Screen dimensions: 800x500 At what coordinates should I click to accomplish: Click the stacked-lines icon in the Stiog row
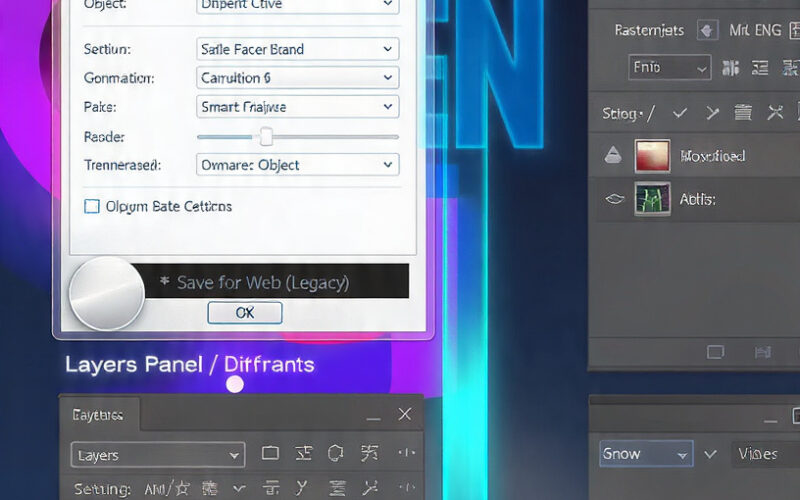[x=743, y=112]
